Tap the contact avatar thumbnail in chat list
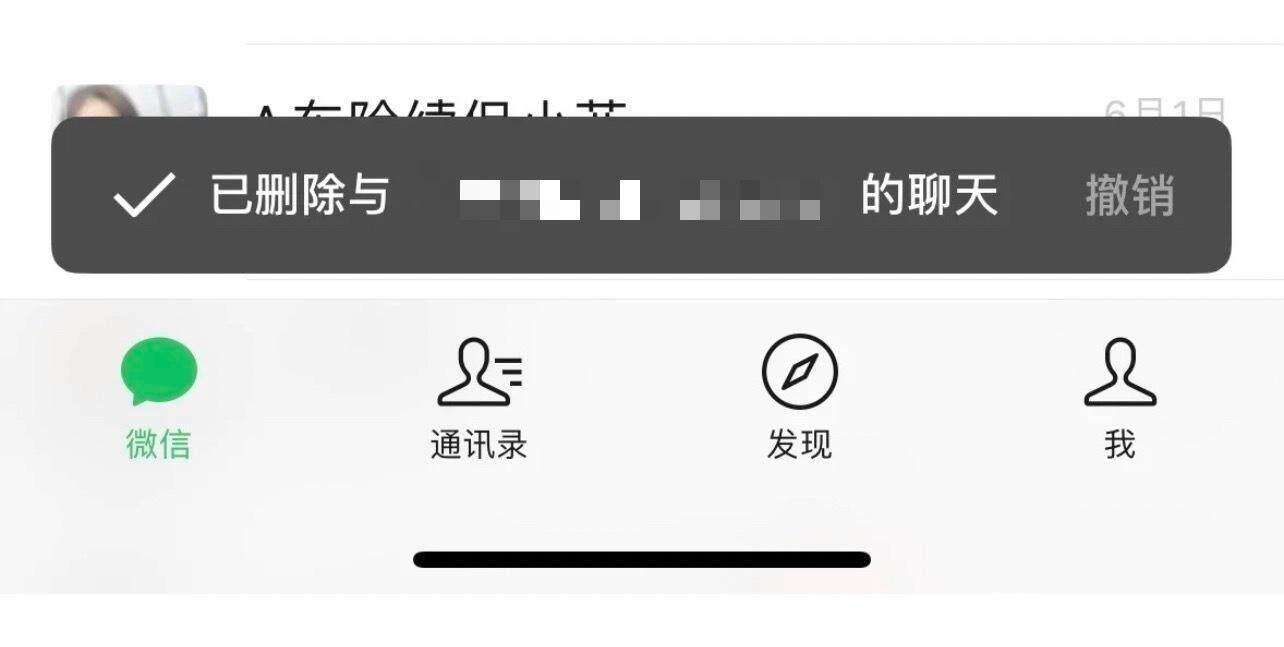The image size is (1284, 647). 129,101
